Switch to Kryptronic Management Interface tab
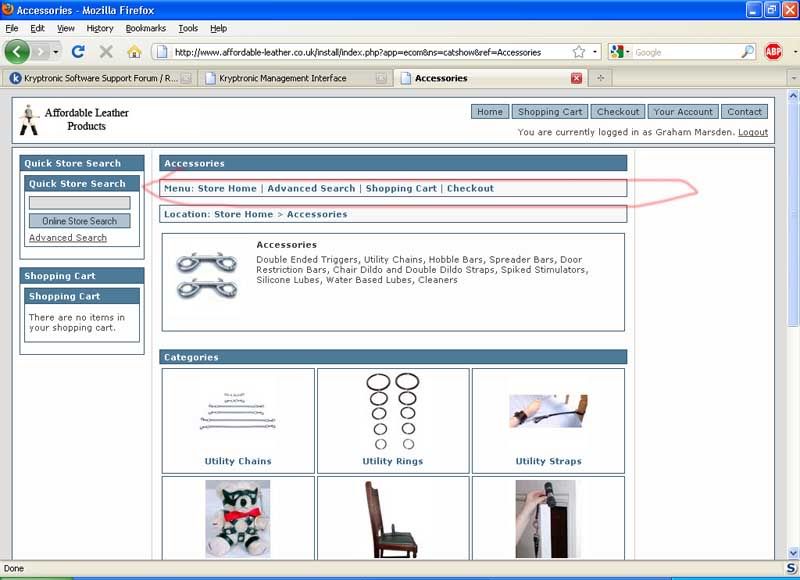Image resolution: width=800 pixels, height=580 pixels. (295, 78)
